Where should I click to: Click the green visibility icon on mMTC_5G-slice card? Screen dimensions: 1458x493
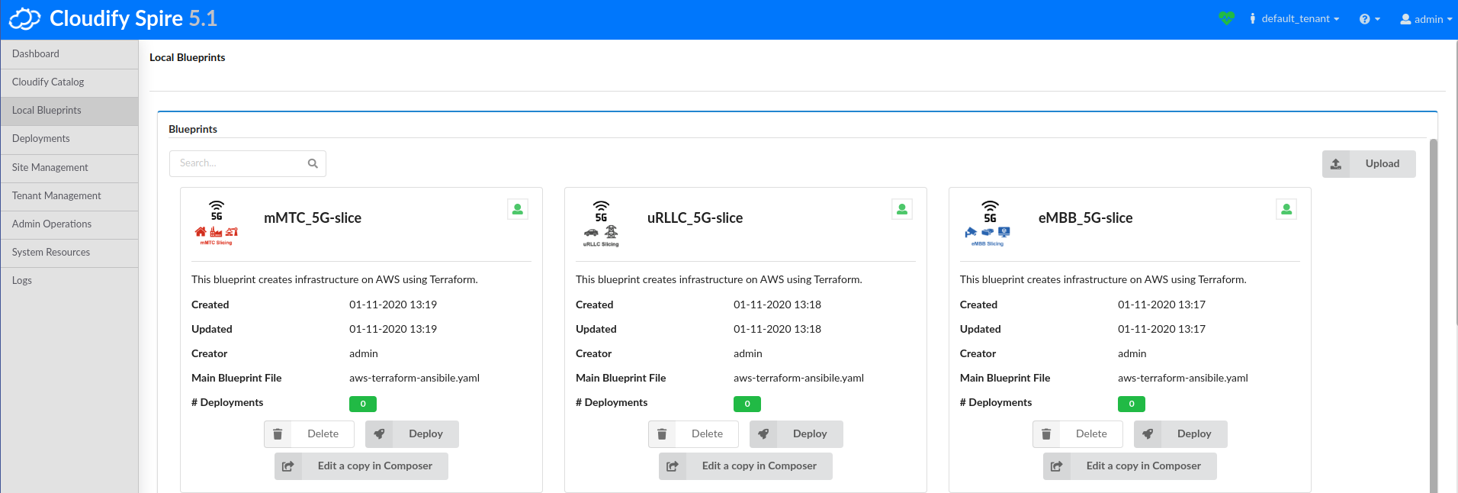click(518, 209)
